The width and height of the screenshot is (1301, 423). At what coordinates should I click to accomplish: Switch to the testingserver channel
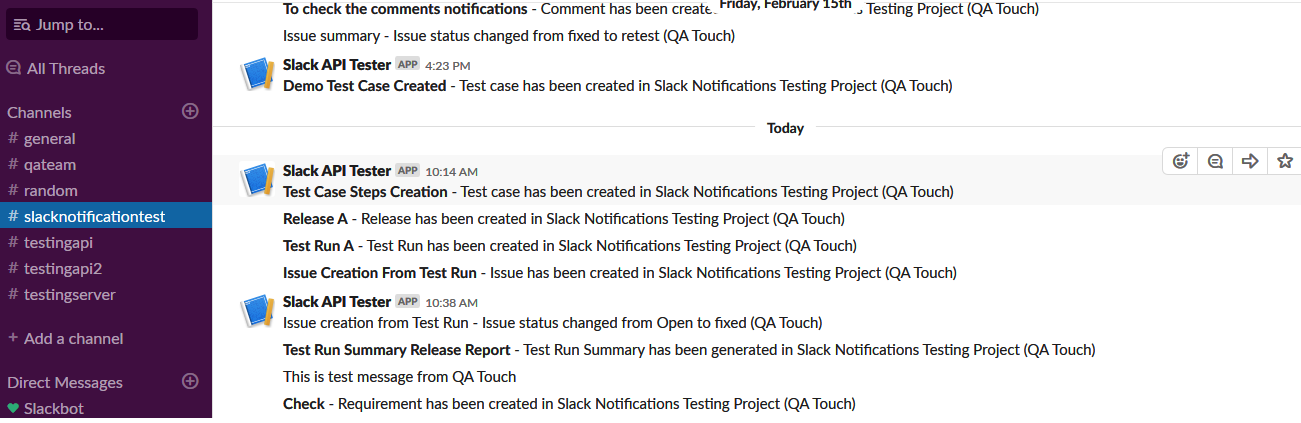tap(69, 294)
